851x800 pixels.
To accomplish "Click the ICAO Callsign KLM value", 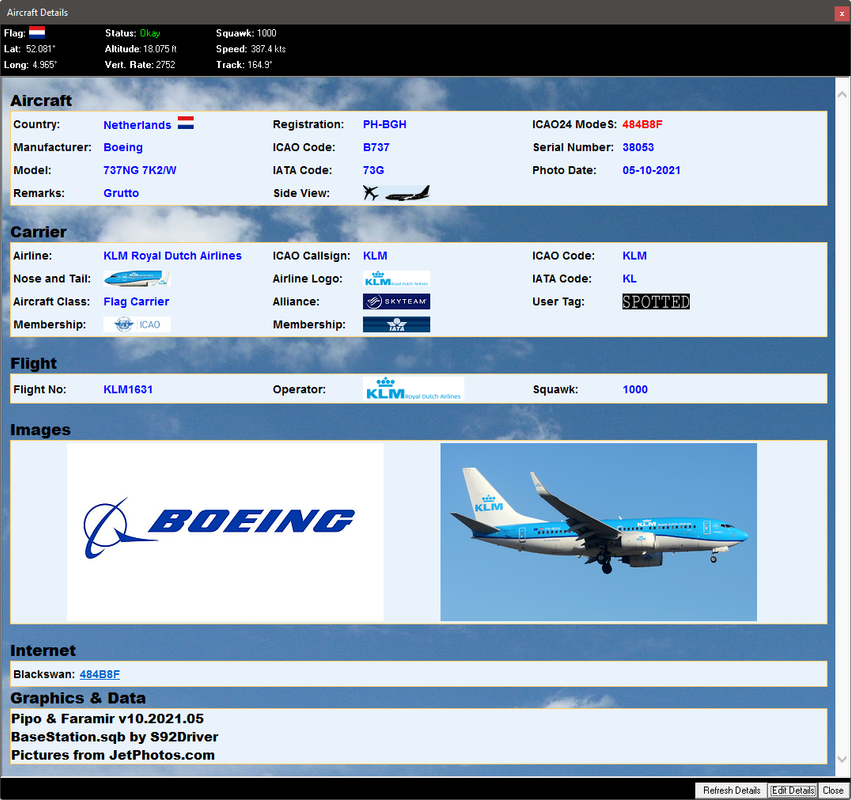I will coord(375,256).
